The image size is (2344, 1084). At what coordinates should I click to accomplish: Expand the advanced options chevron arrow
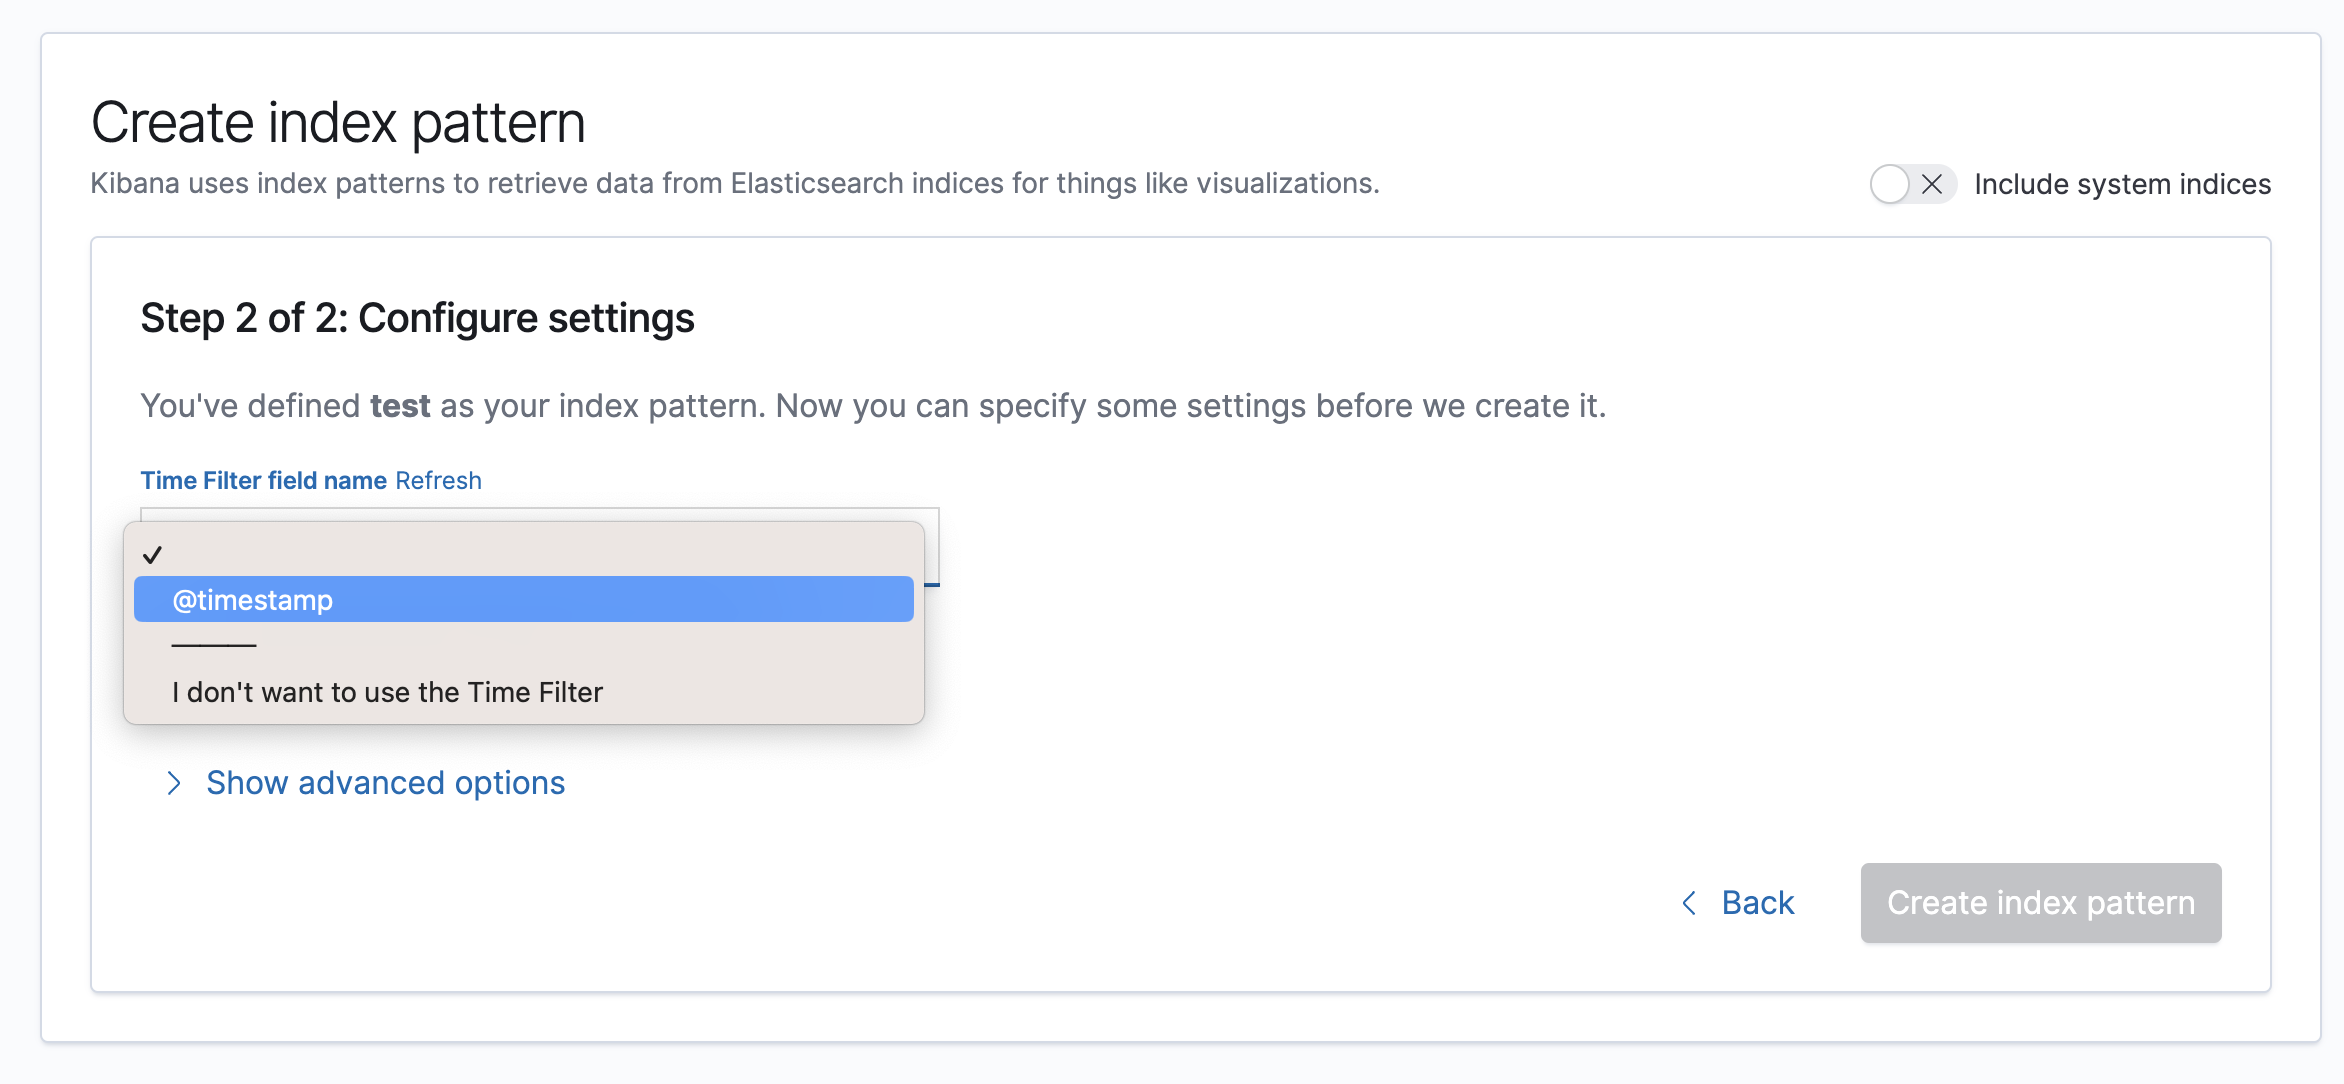tap(174, 783)
